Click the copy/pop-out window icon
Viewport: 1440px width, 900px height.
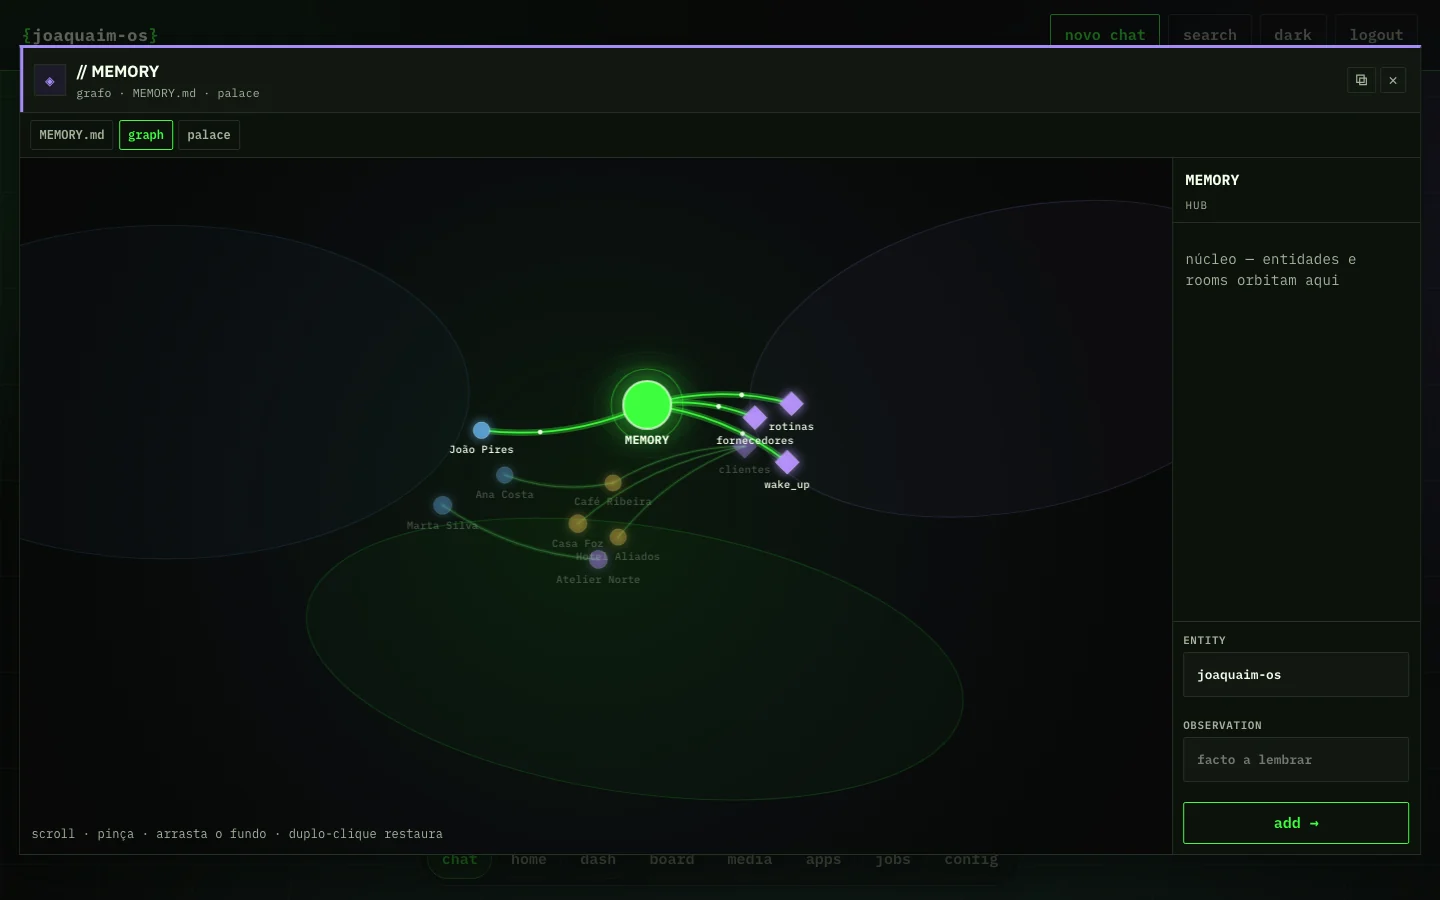tap(1361, 80)
